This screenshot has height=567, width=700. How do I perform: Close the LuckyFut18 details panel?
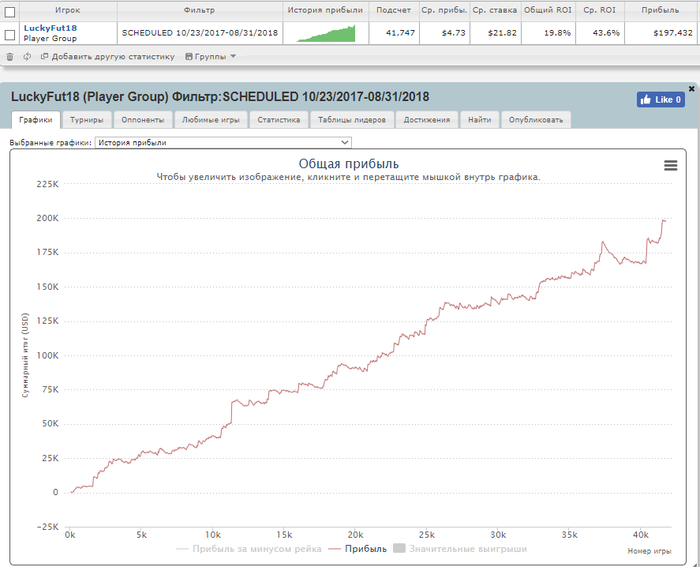[692, 89]
